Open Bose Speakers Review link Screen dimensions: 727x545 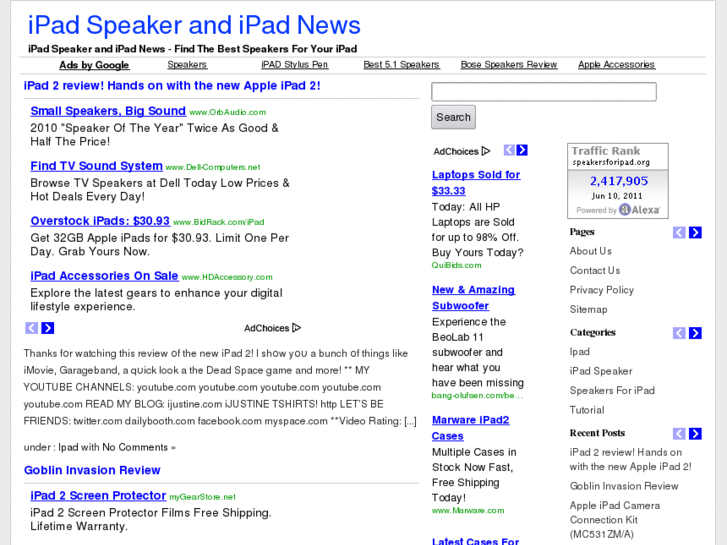509,64
